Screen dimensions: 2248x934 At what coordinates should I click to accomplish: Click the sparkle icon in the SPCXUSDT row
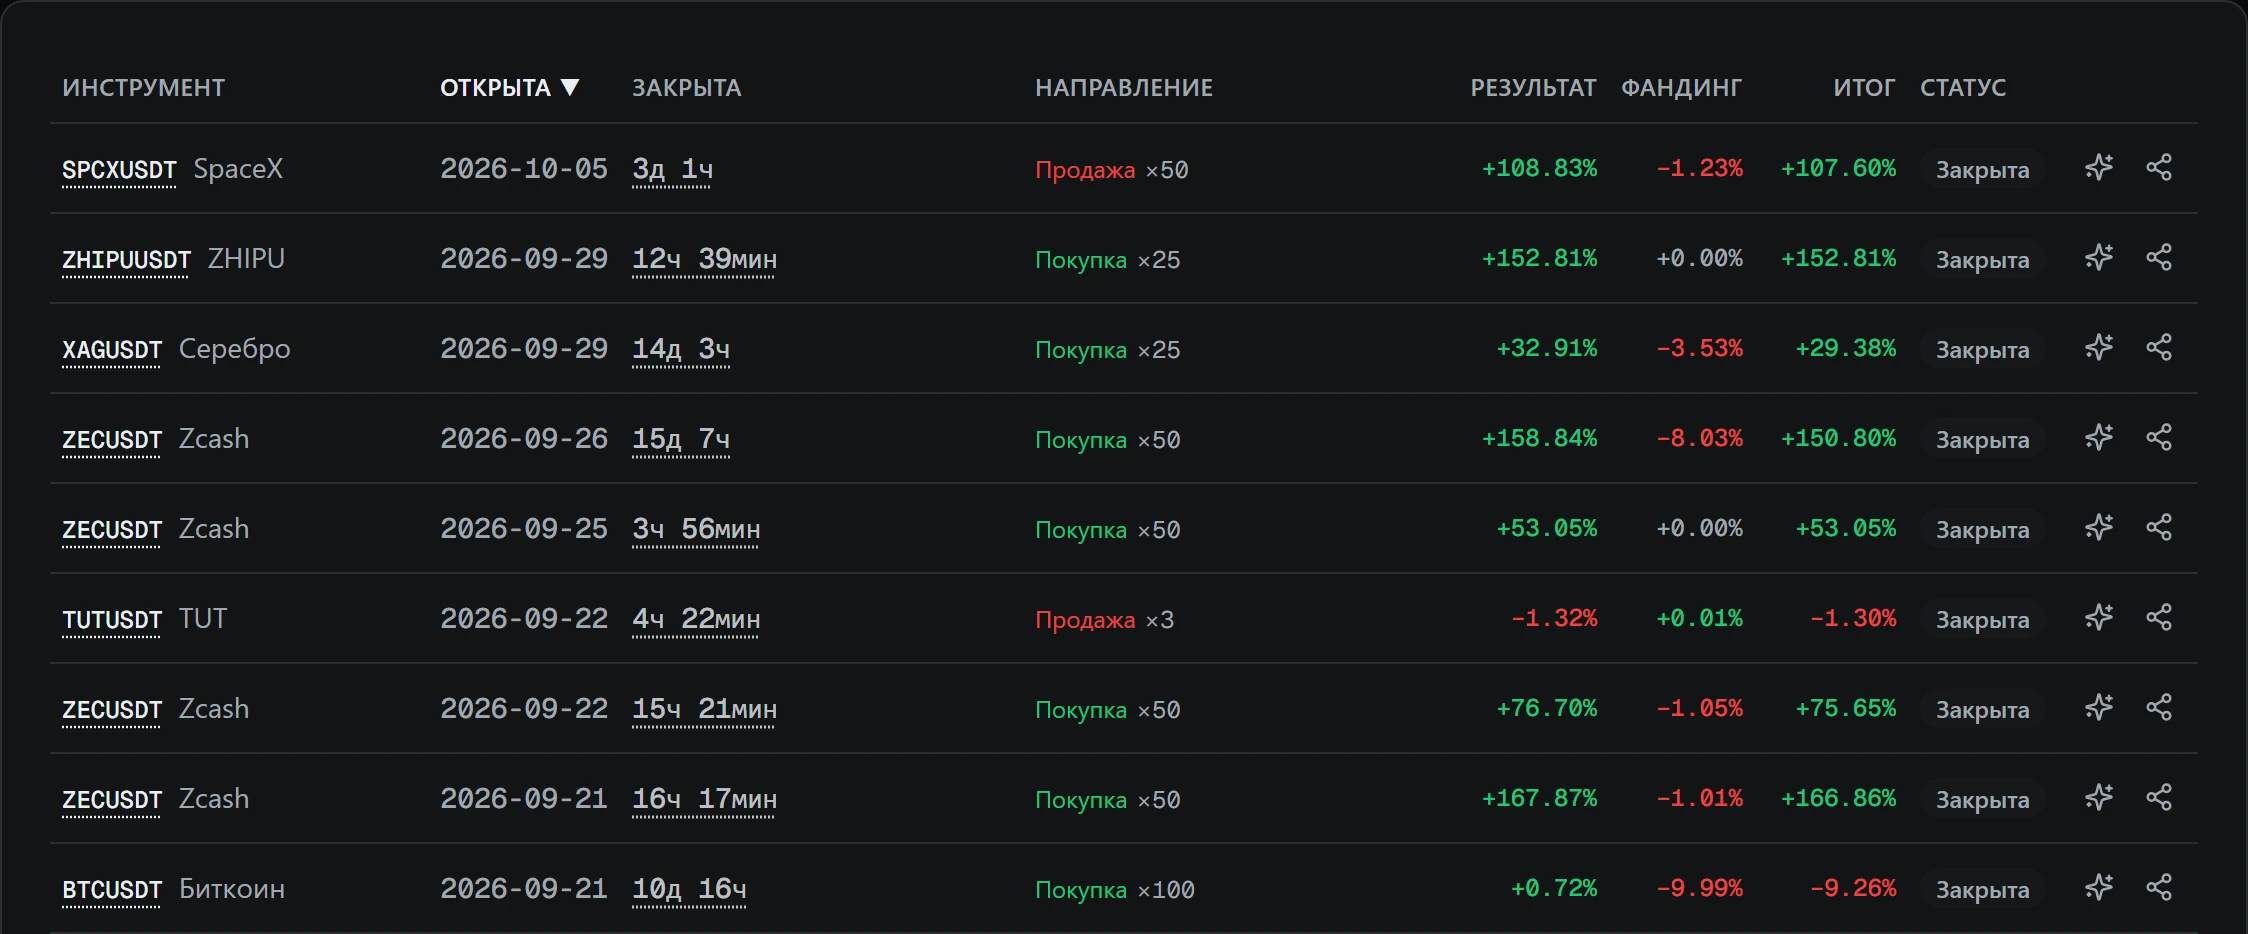click(2099, 168)
